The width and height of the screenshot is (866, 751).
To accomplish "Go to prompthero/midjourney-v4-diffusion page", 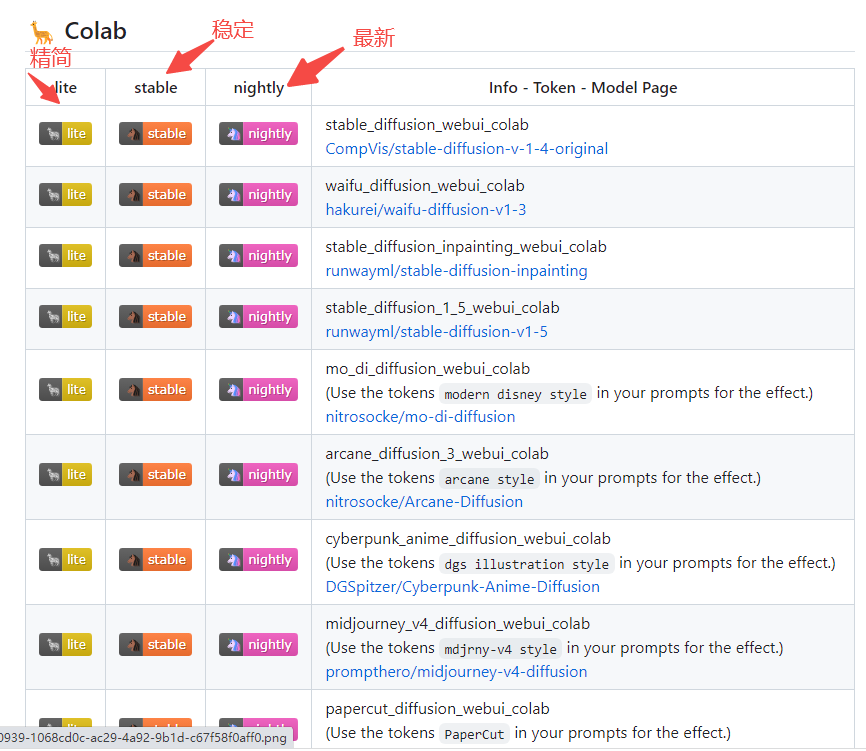I will click(456, 672).
